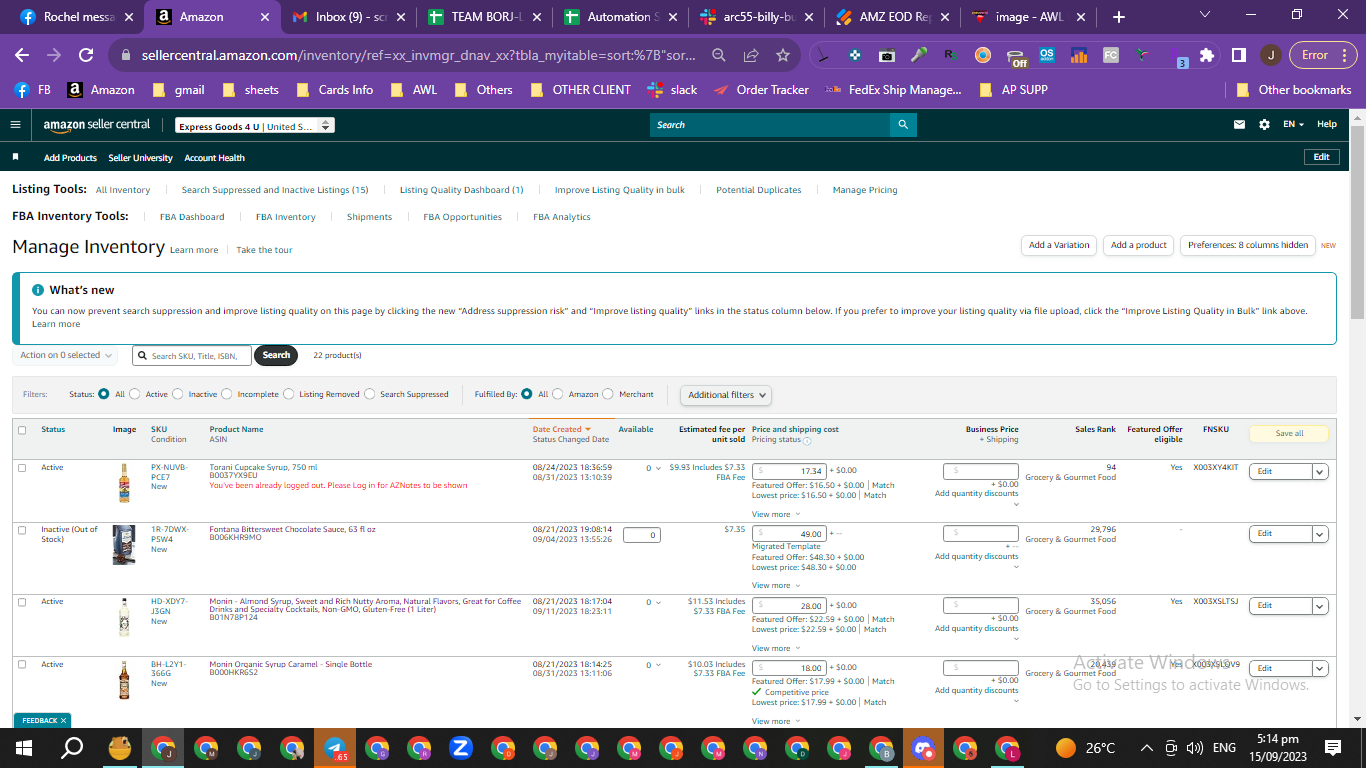Open the EN language dropdown
1366x768 pixels.
click(1294, 125)
